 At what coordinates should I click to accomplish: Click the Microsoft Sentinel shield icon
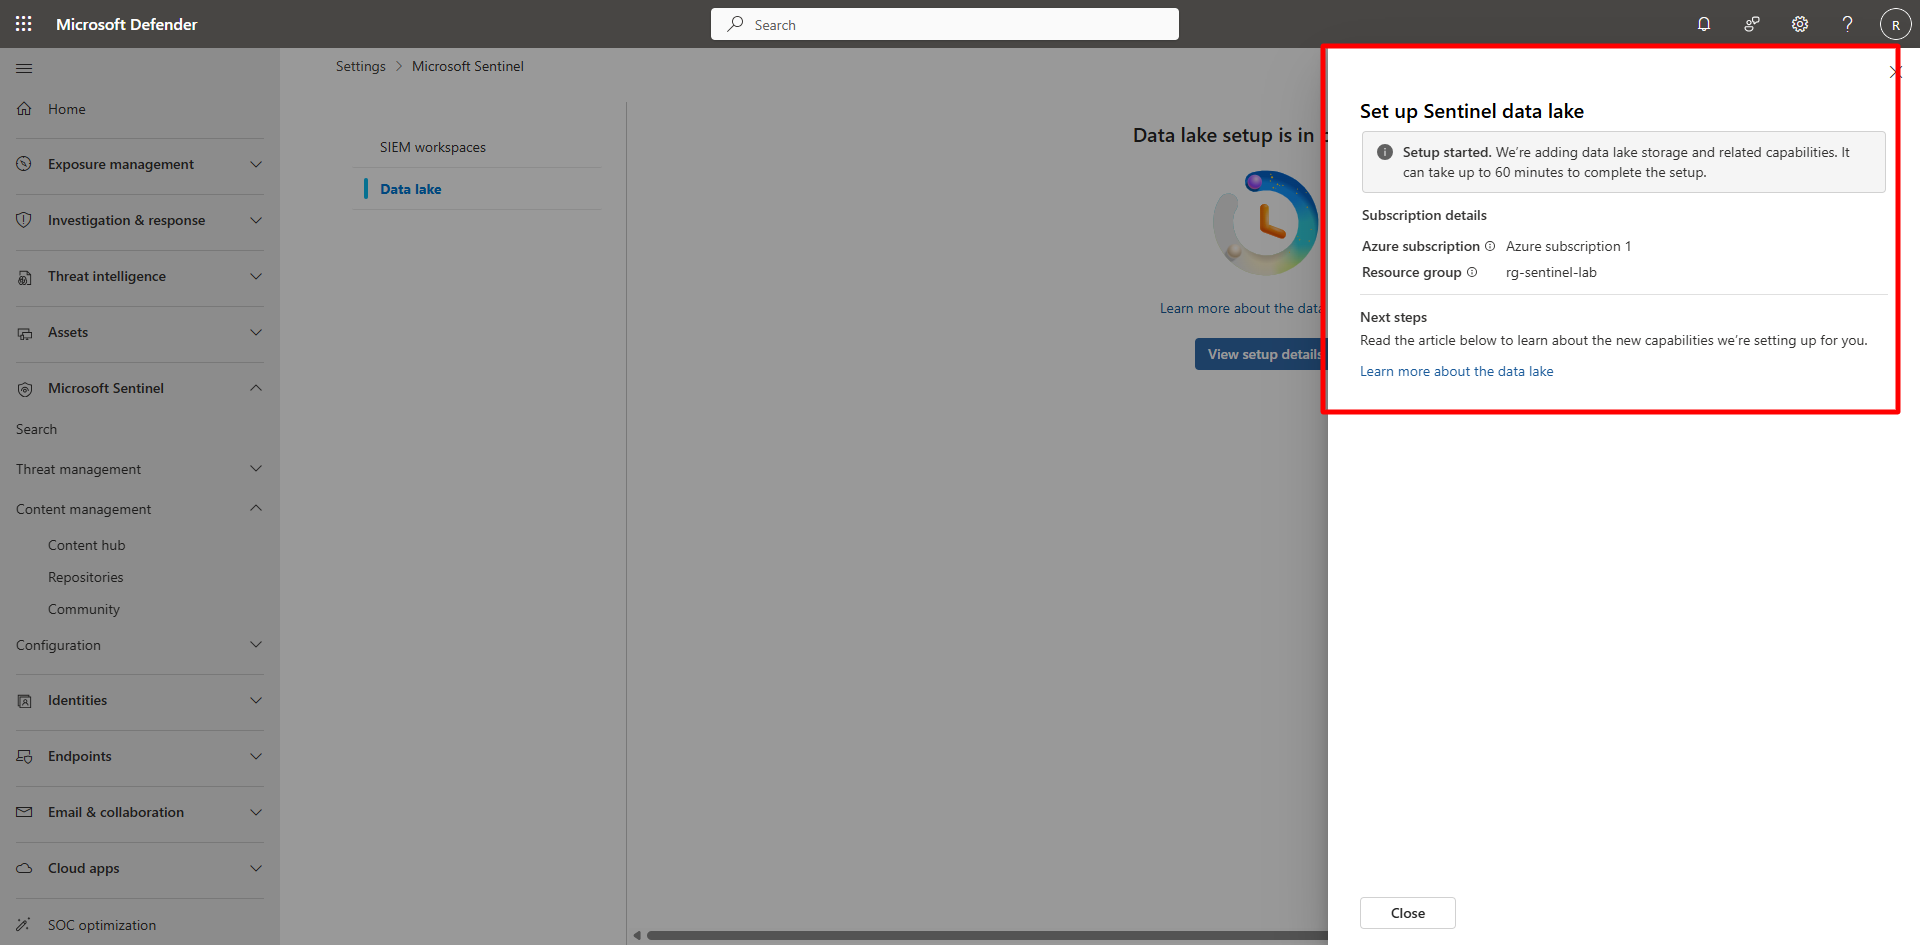pyautogui.click(x=24, y=389)
